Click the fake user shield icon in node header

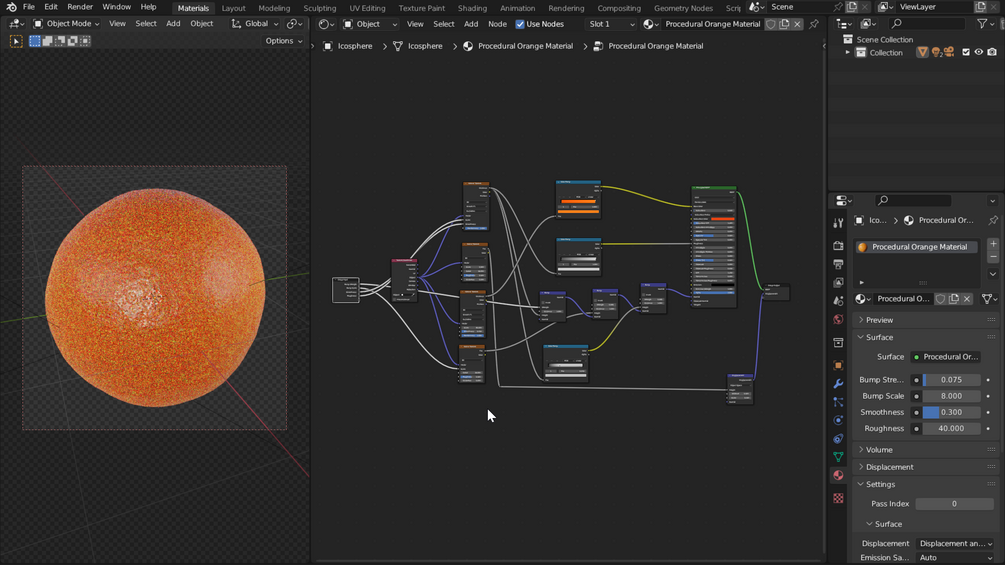tap(771, 24)
